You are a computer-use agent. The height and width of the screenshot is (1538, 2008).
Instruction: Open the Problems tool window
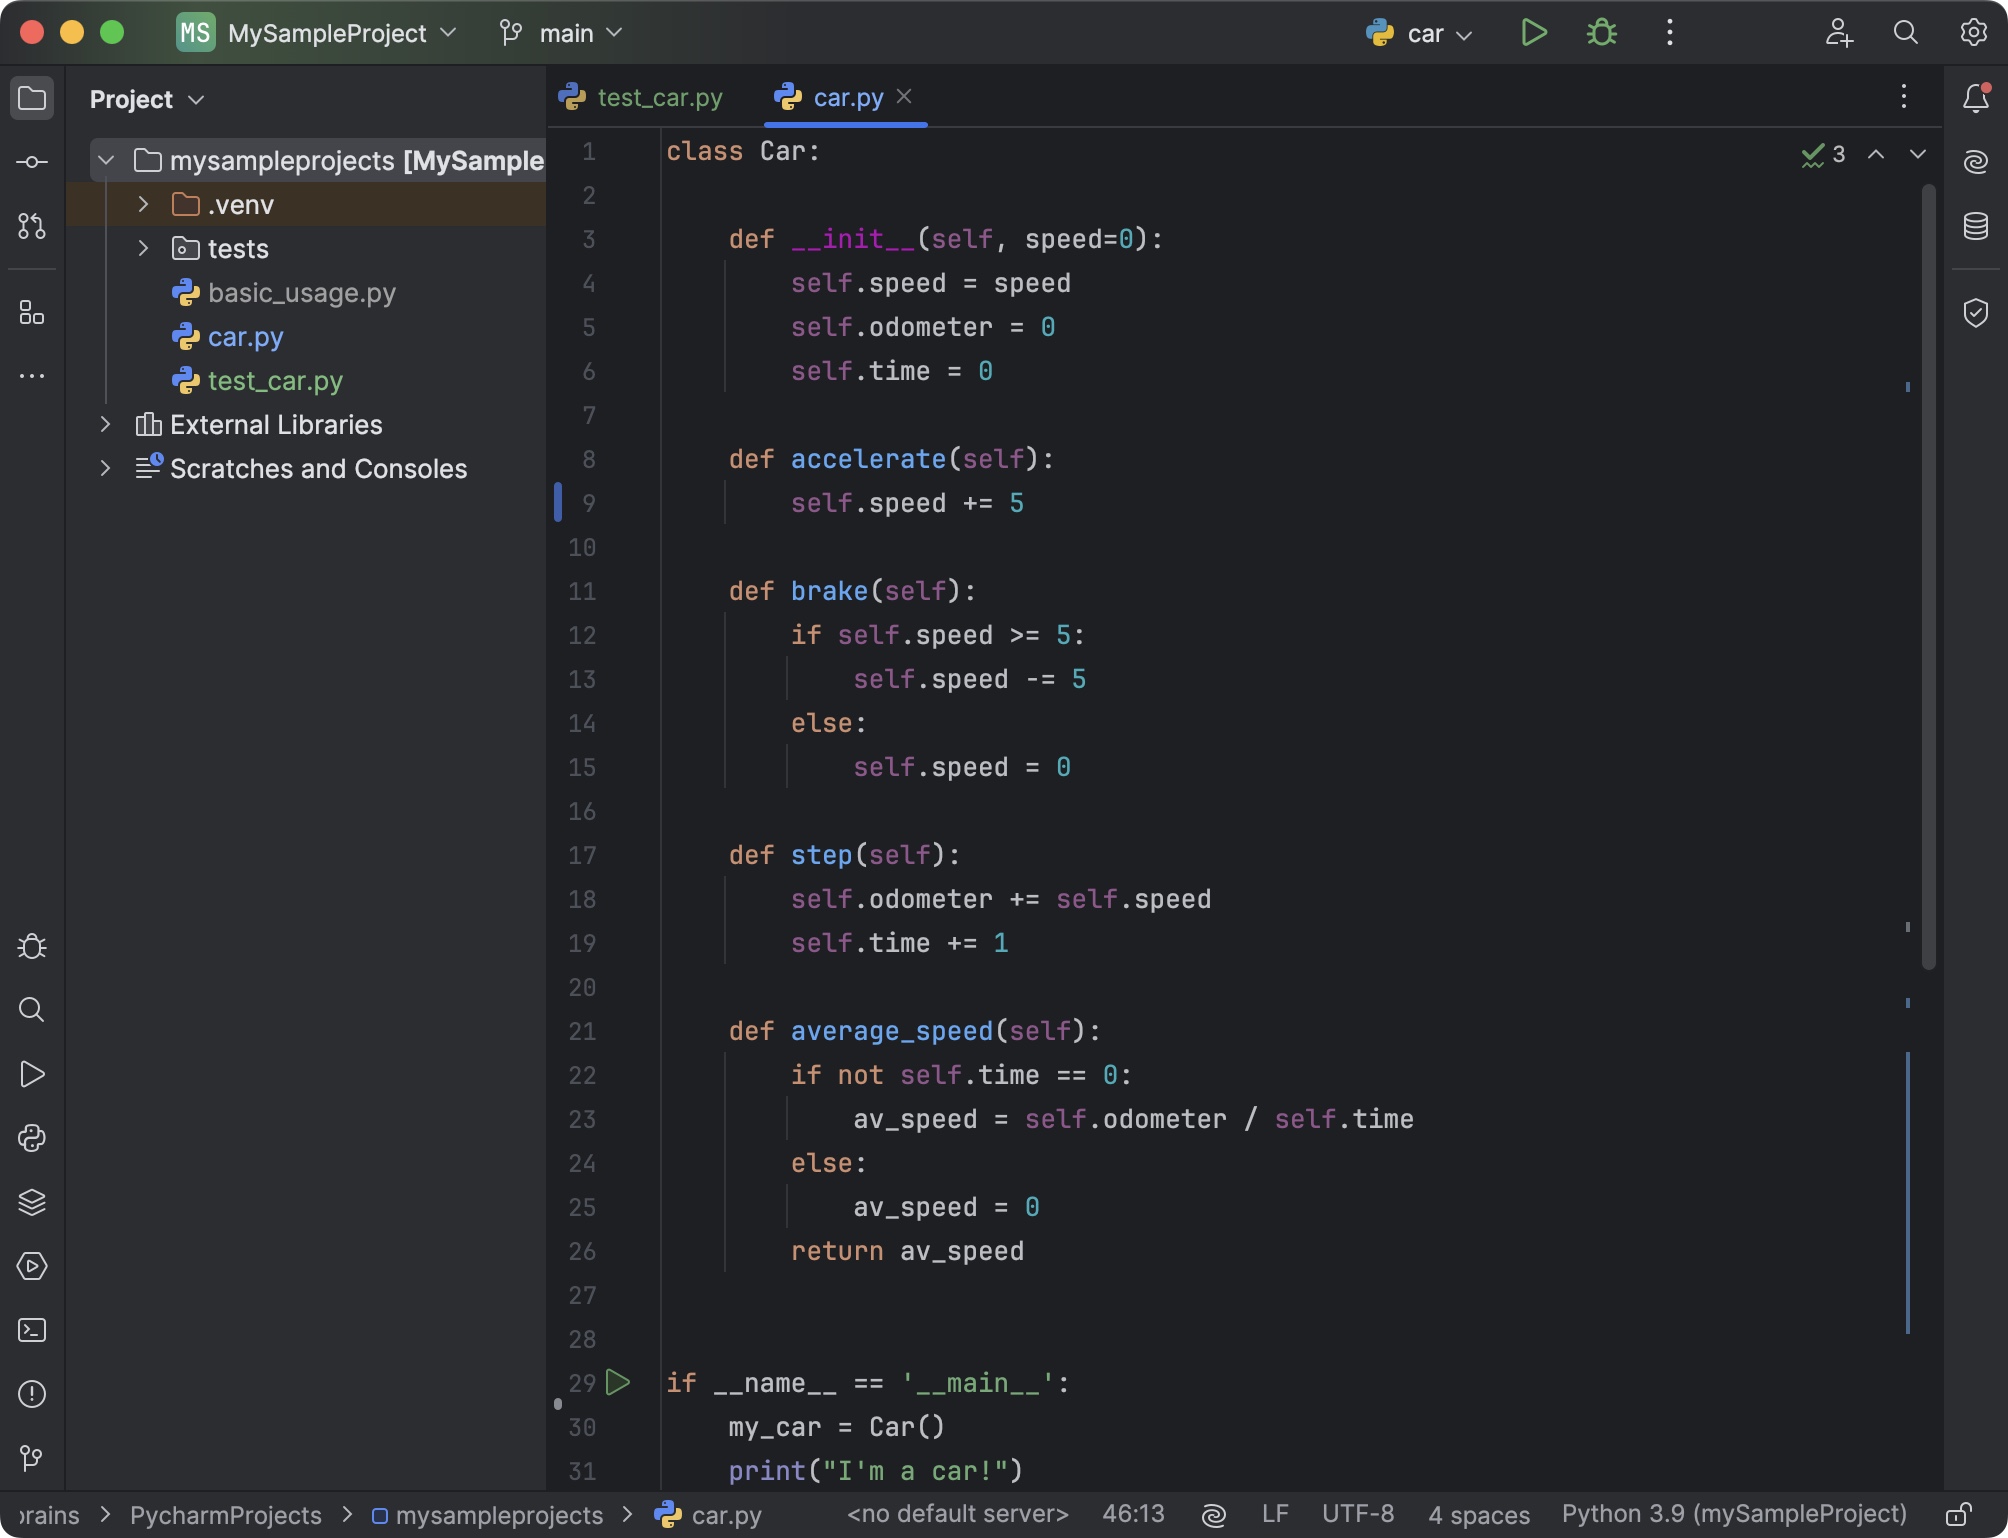click(31, 1394)
